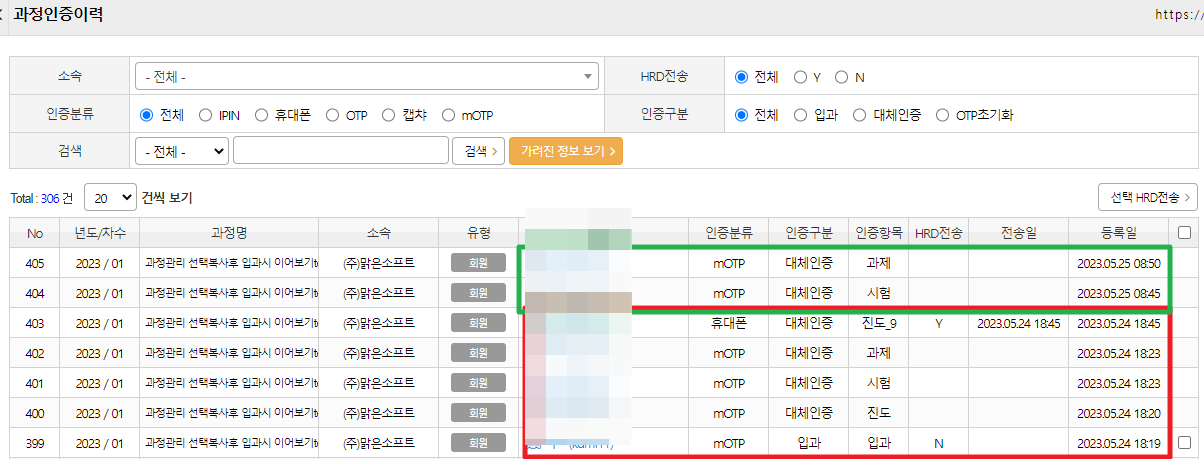
Task: Click the orange 가려진 정보 보기 button
Action: pyautogui.click(x=565, y=151)
